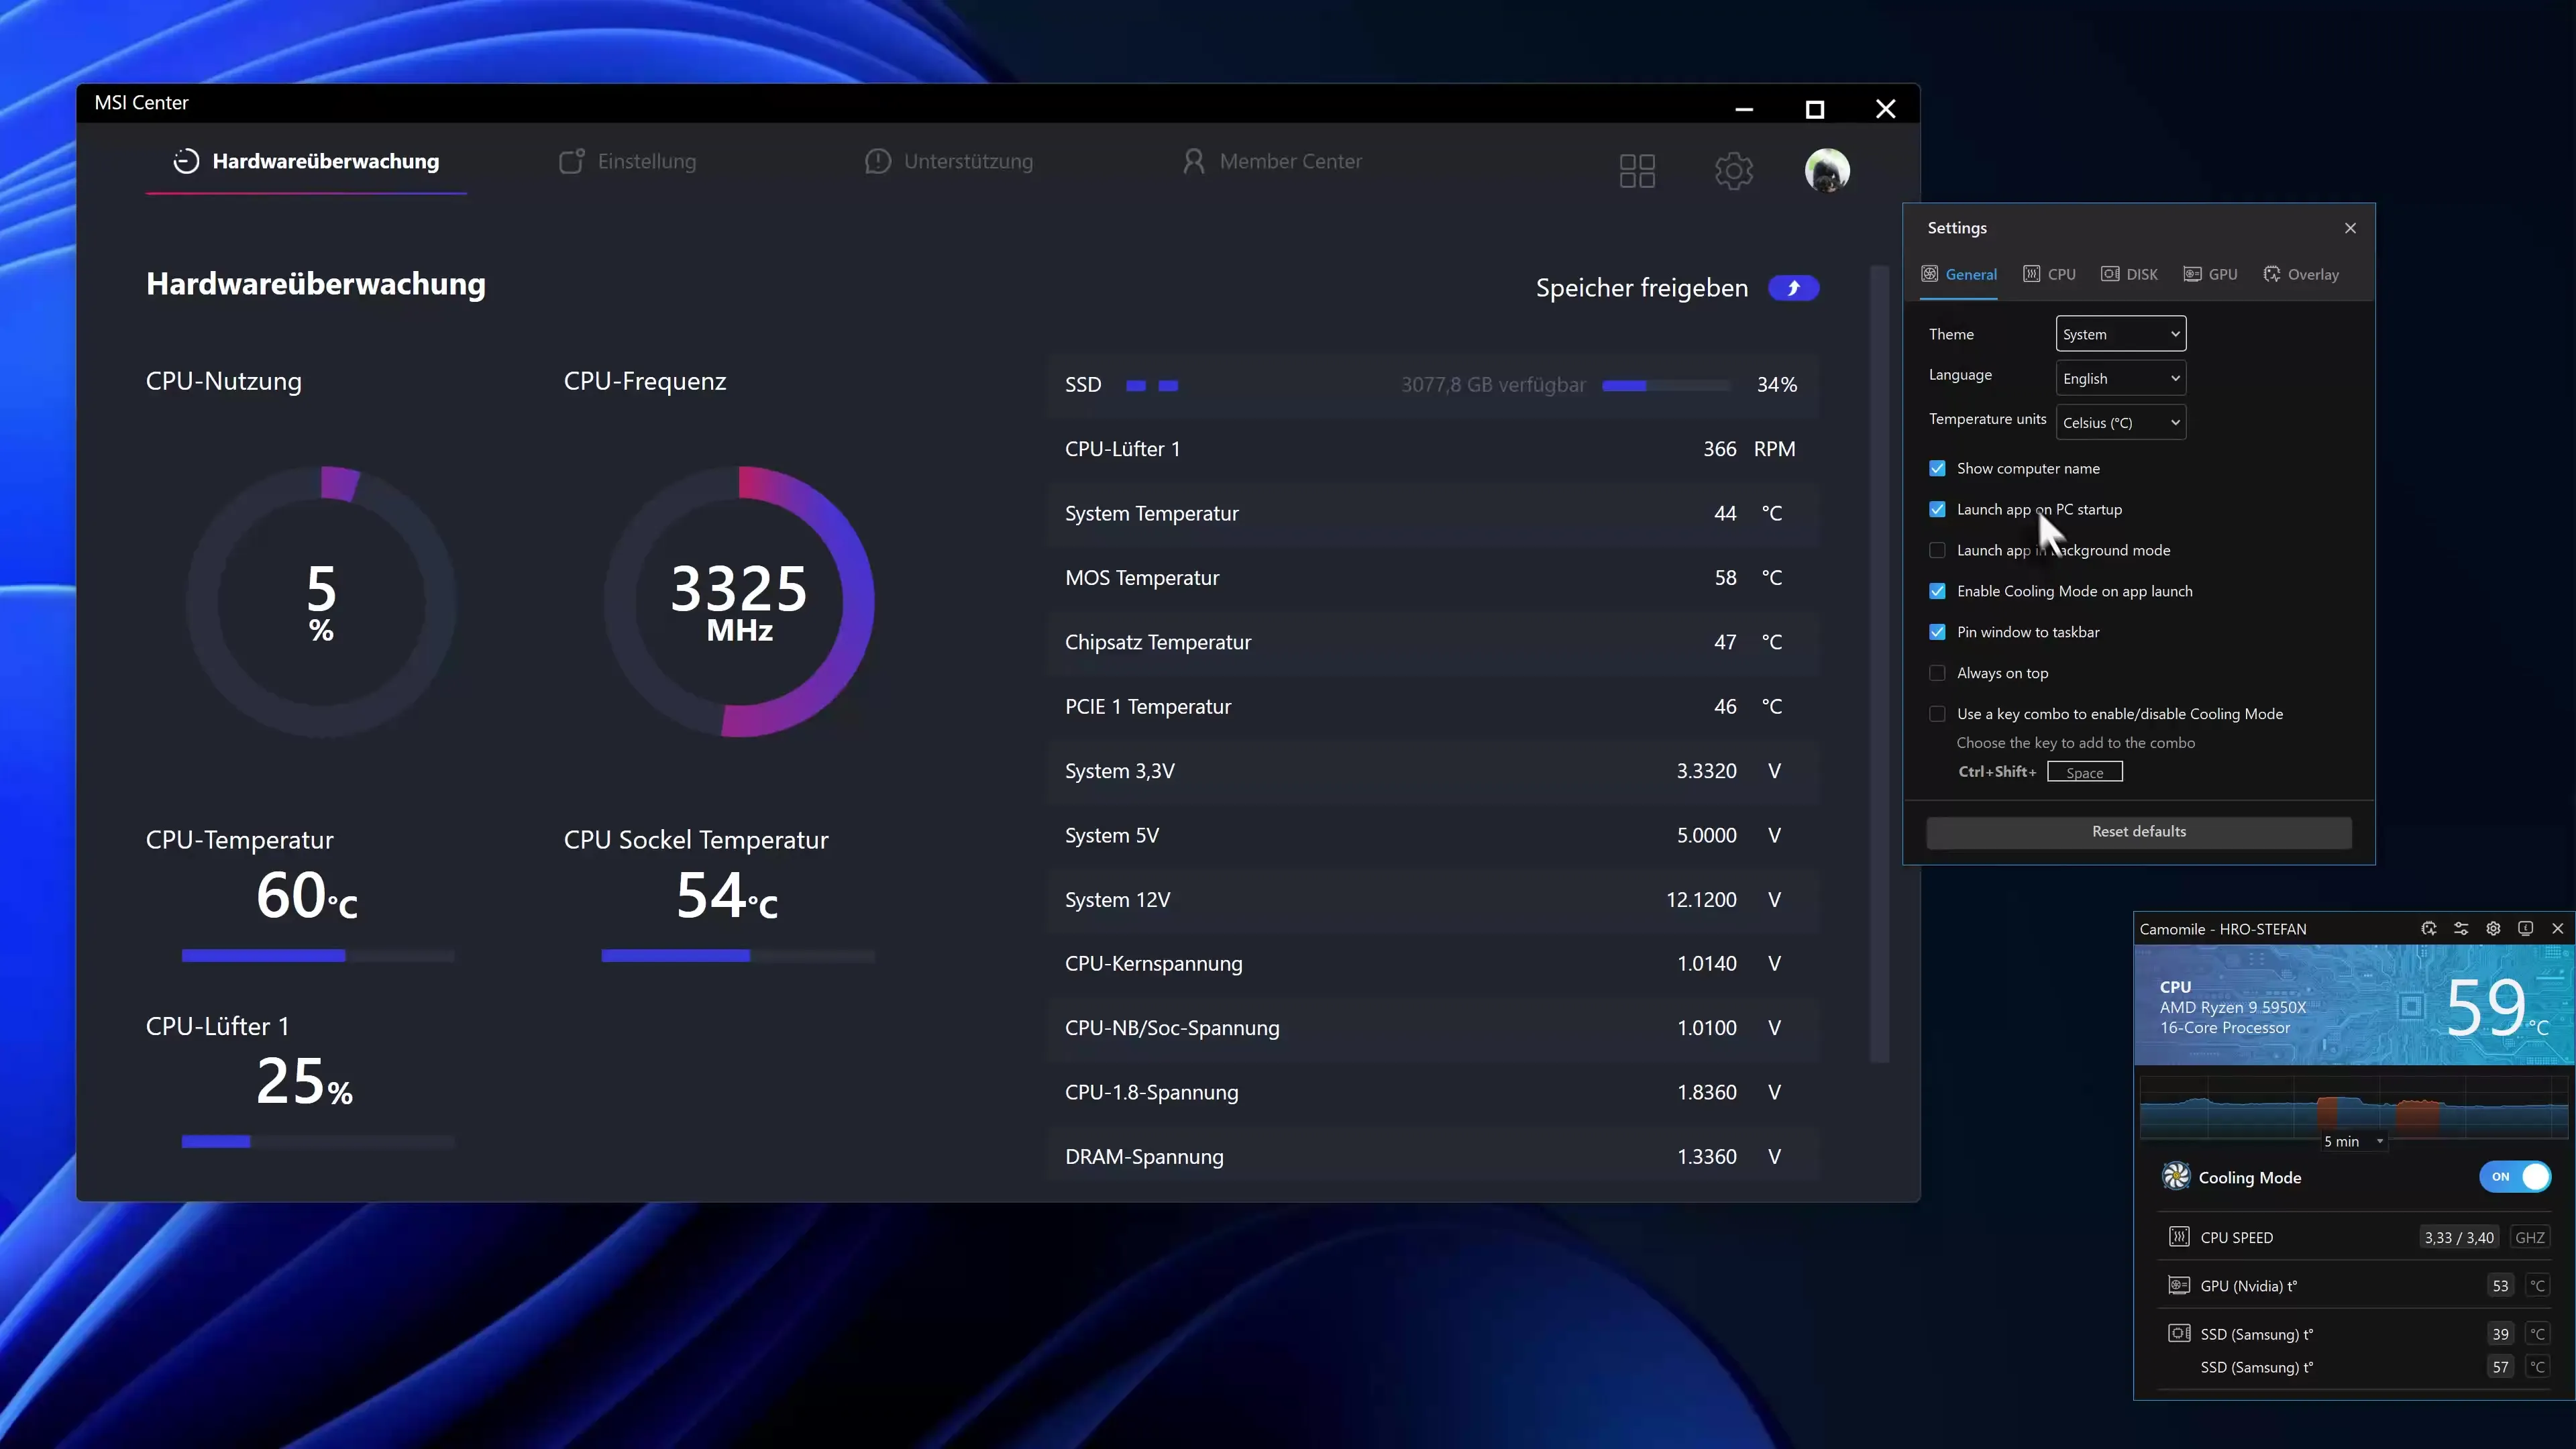Open MSI Center settings gear
The image size is (2576, 1449).
1733,171
